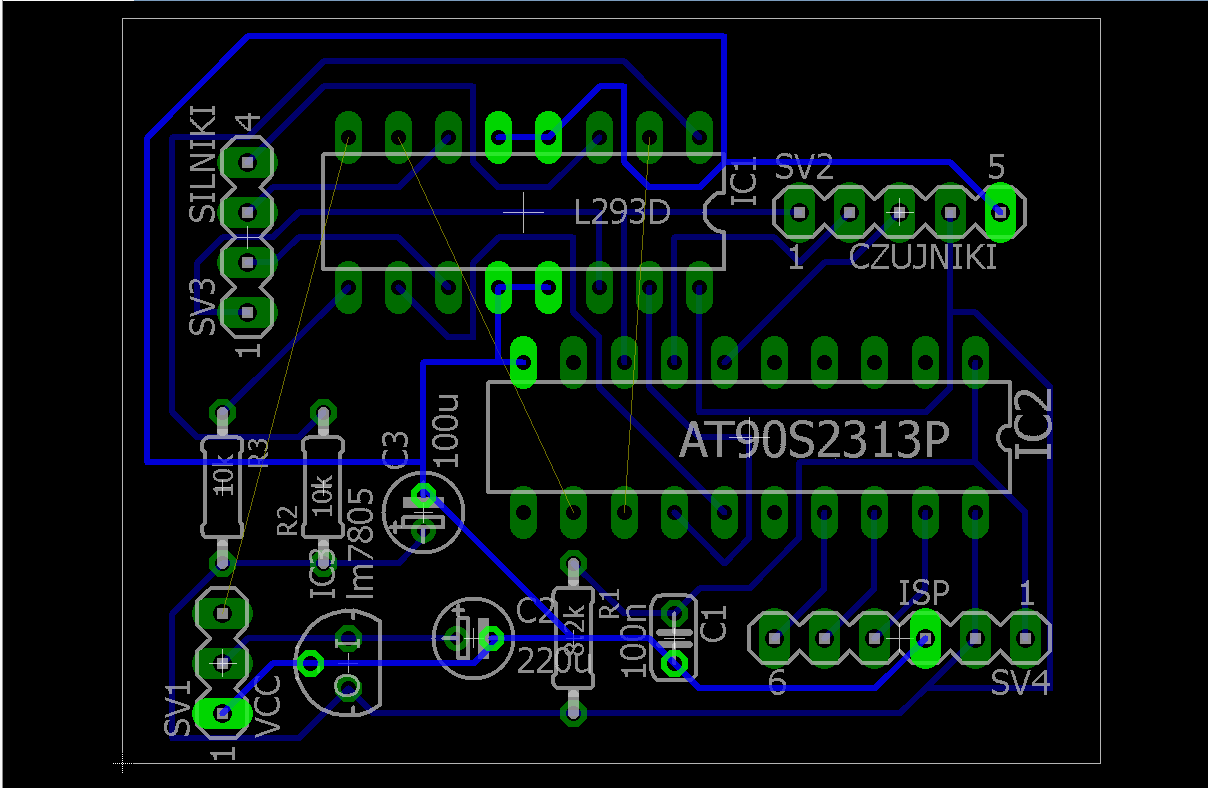Click the VCC label text
Screen dimensions: 1208x788
tap(268, 708)
